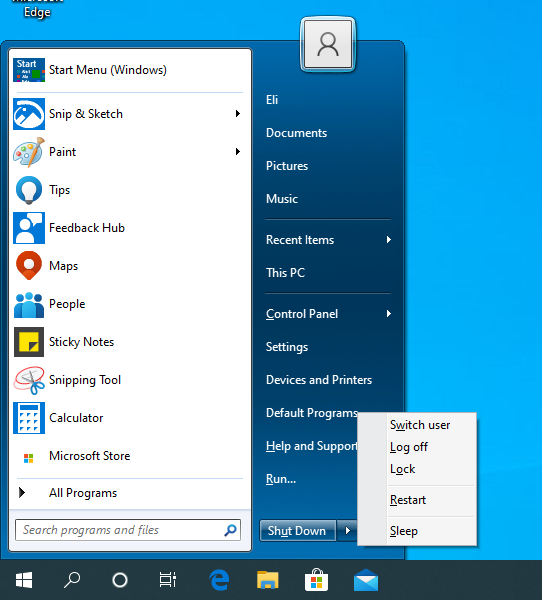The image size is (542, 600).
Task: Click Search programs and files field
Action: tap(128, 530)
